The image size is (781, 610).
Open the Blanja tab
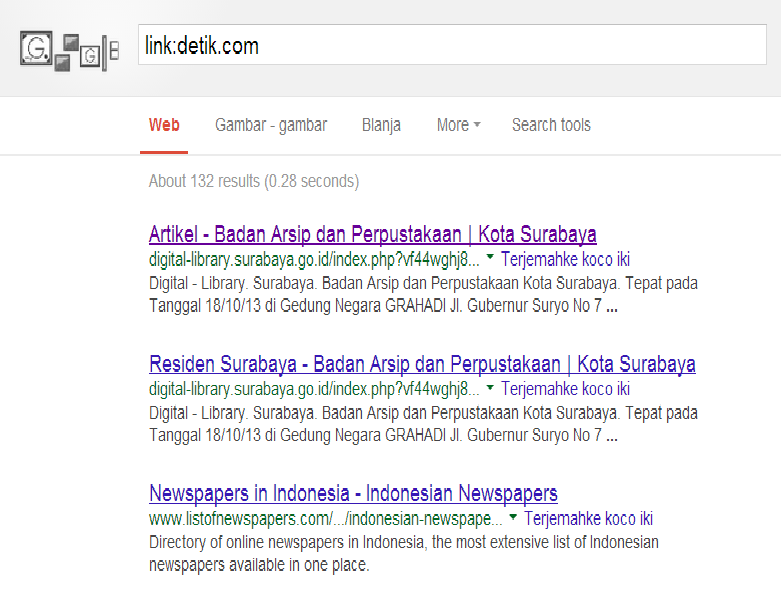(x=381, y=125)
